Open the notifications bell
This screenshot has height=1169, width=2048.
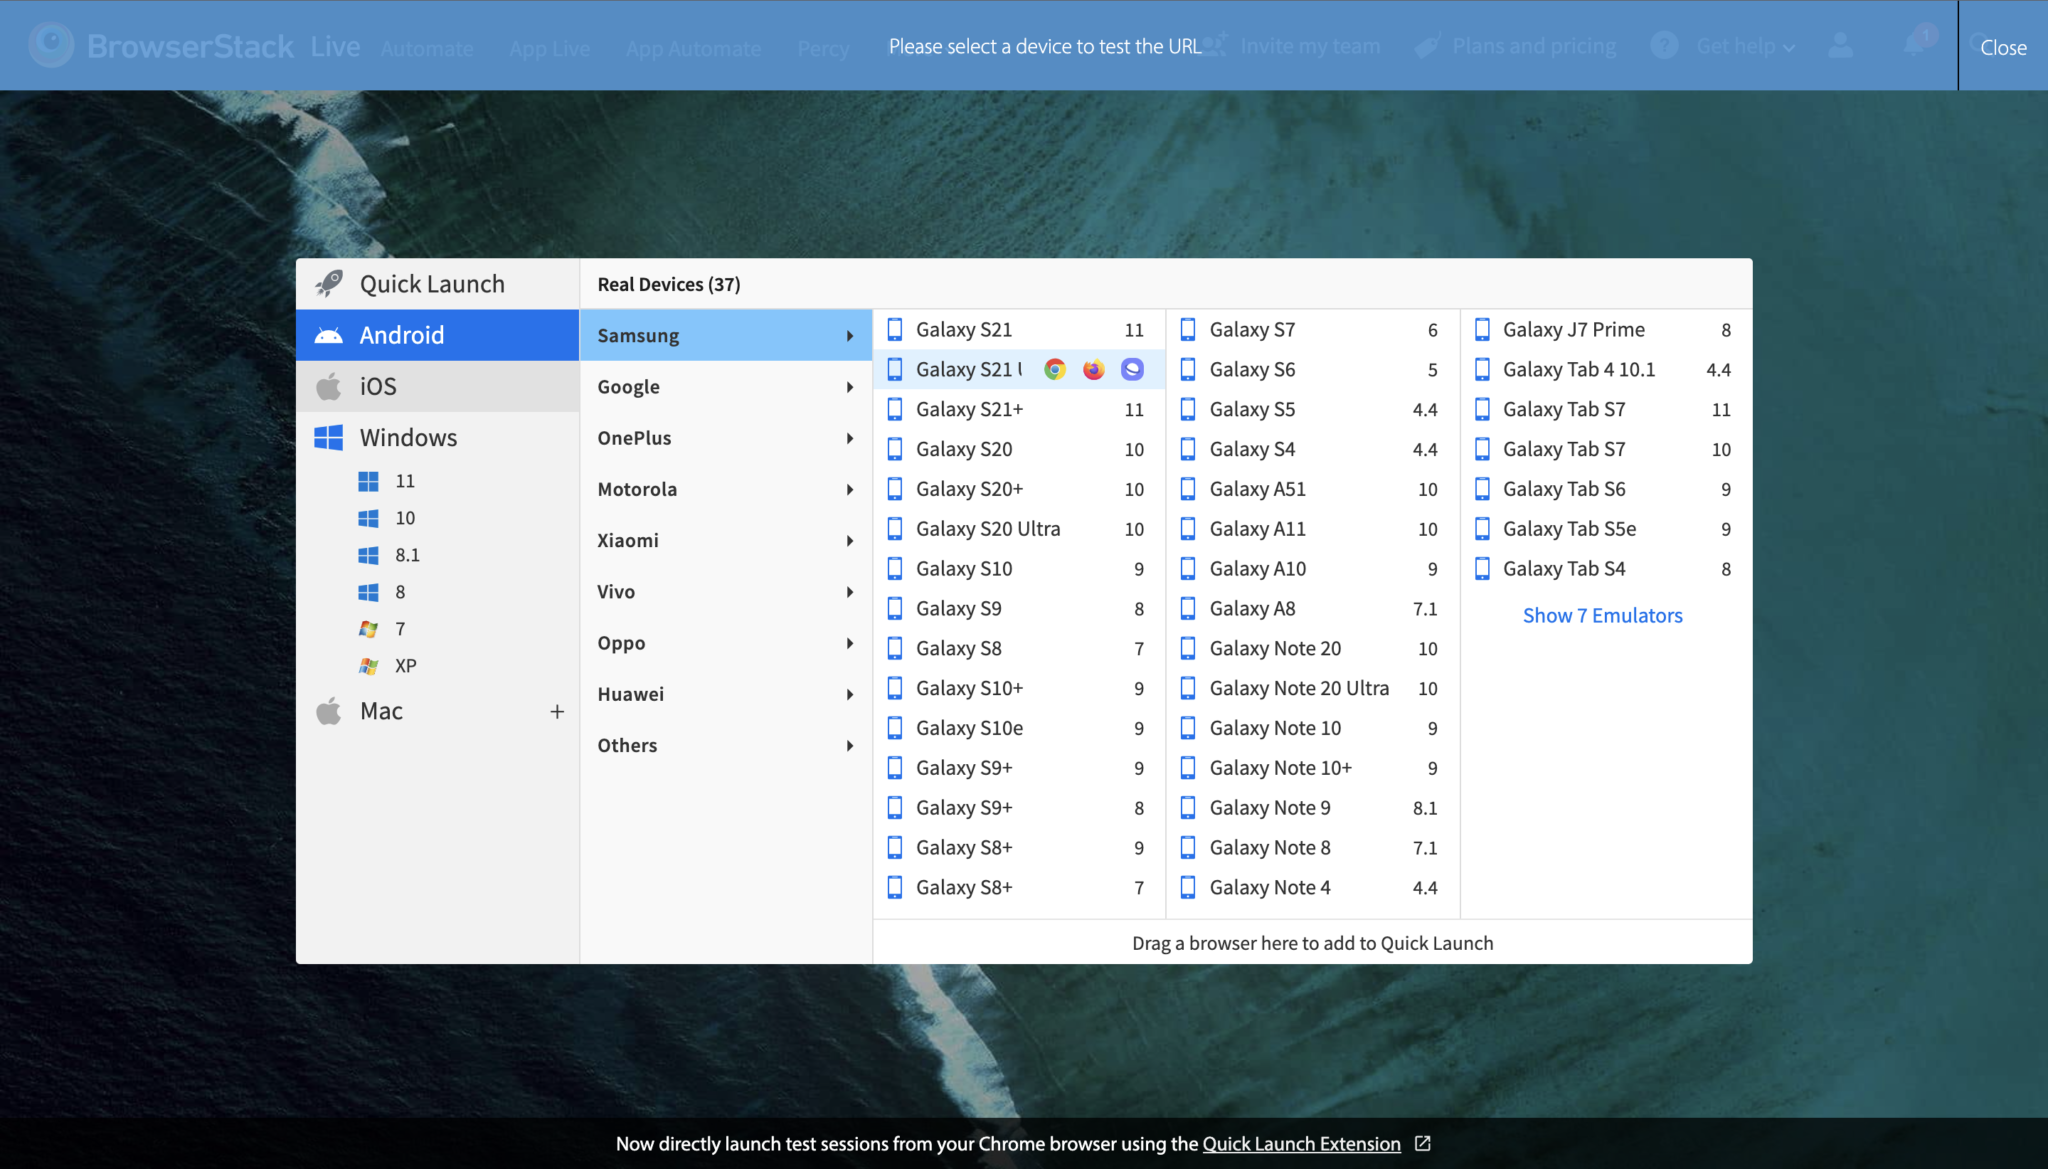[1916, 46]
